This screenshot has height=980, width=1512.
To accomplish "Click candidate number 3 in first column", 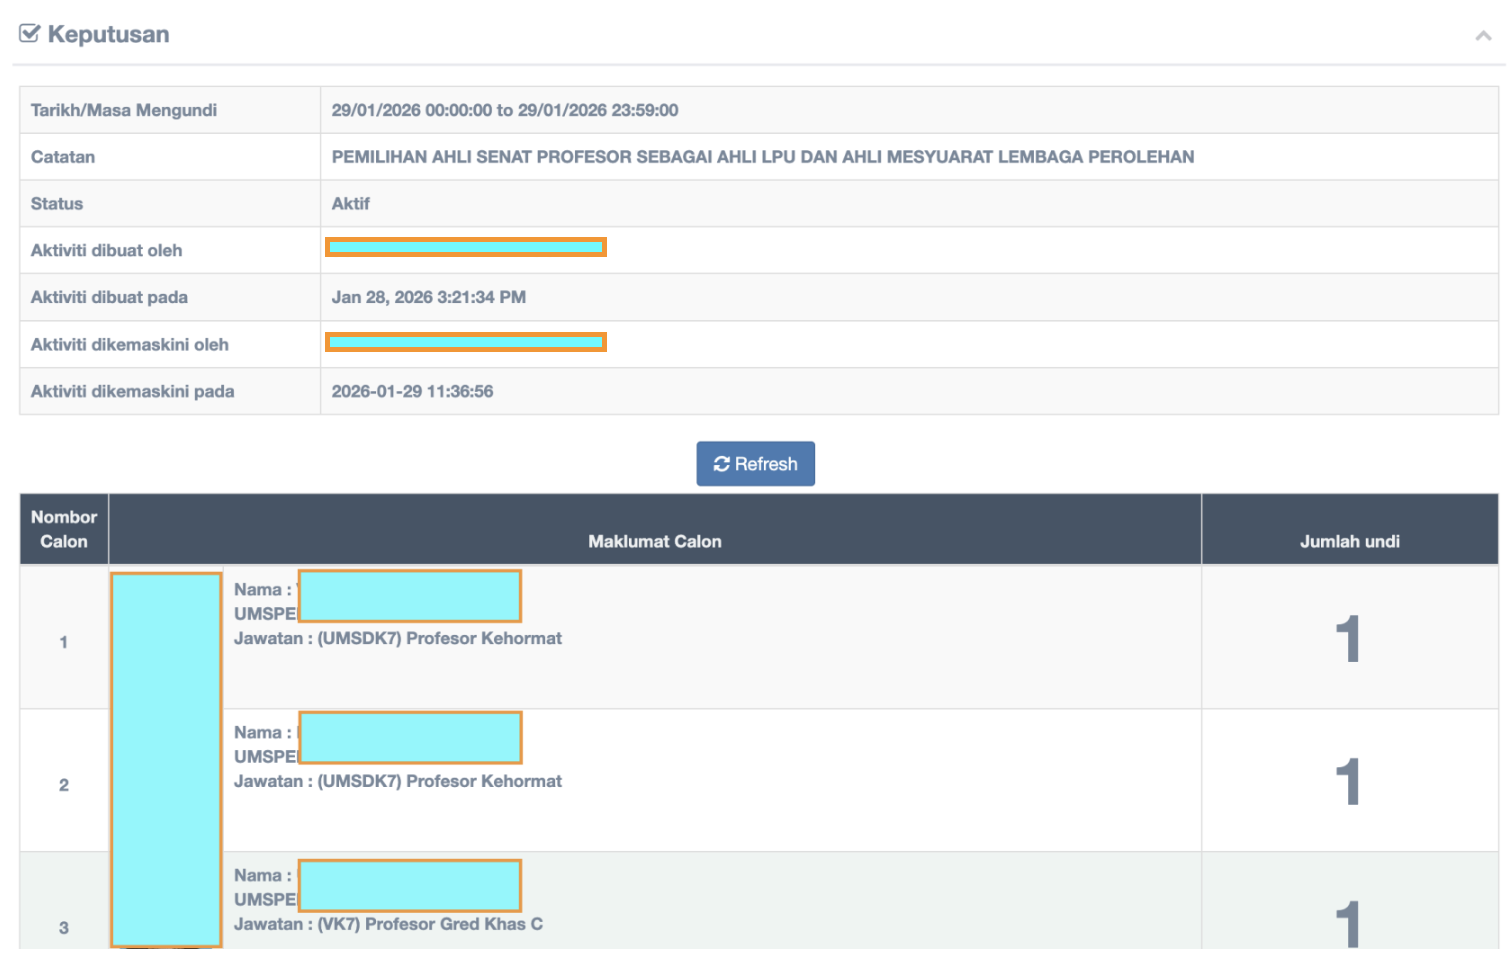I will tap(64, 927).
